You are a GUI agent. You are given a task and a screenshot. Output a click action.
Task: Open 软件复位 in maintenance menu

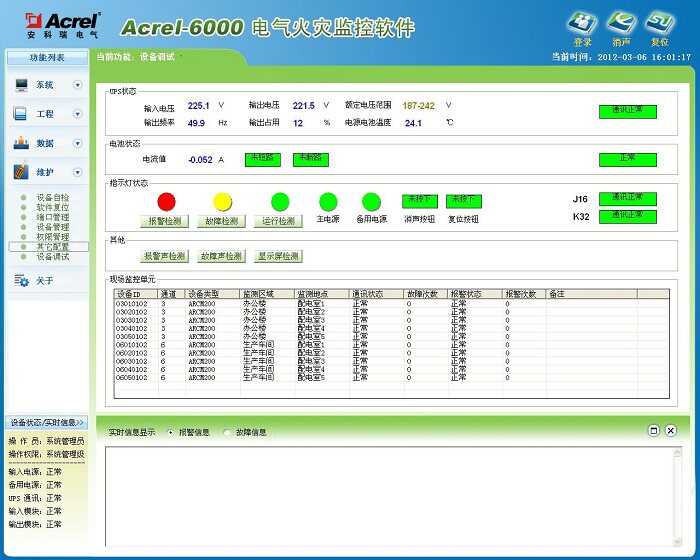[53, 207]
